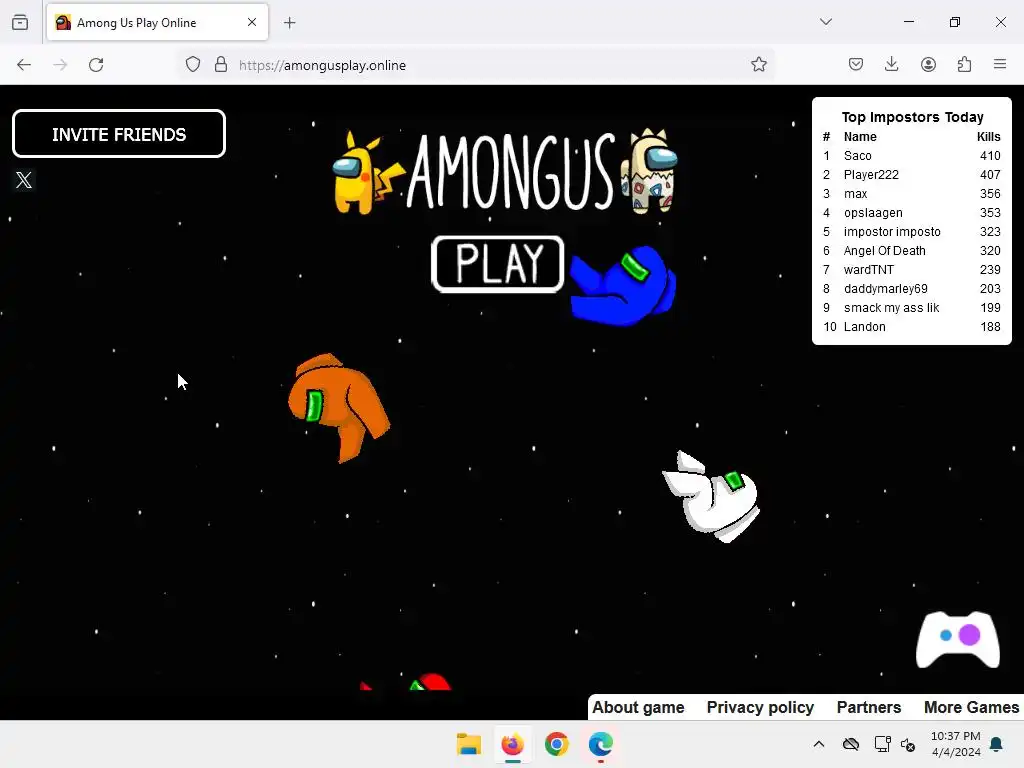Screen dimensions: 1024x768
Task: Open File Explorer from the taskbar
Action: click(x=469, y=744)
